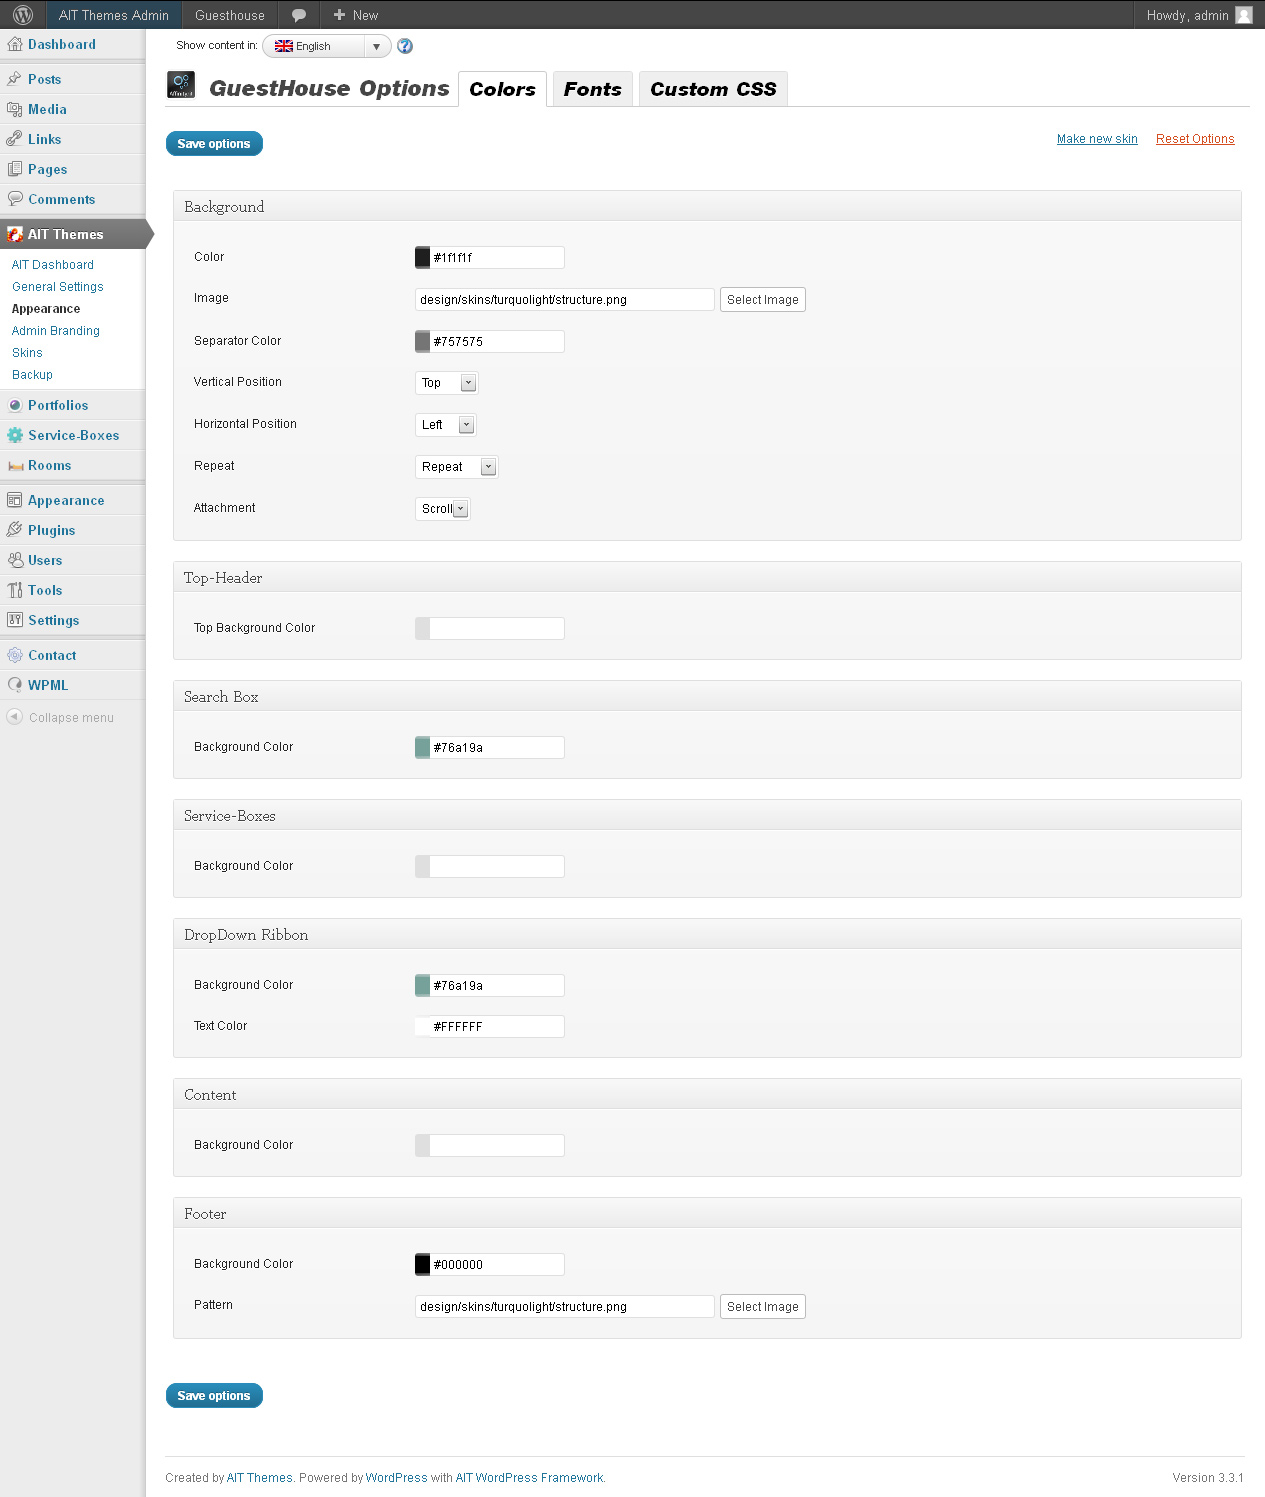Click the Dashboard house icon in sidebar
The height and width of the screenshot is (1497, 1265).
[x=15, y=44]
